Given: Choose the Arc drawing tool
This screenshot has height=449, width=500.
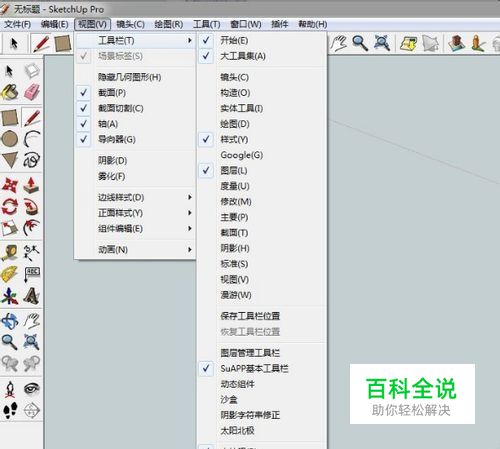Looking at the screenshot, I should [x=32, y=139].
